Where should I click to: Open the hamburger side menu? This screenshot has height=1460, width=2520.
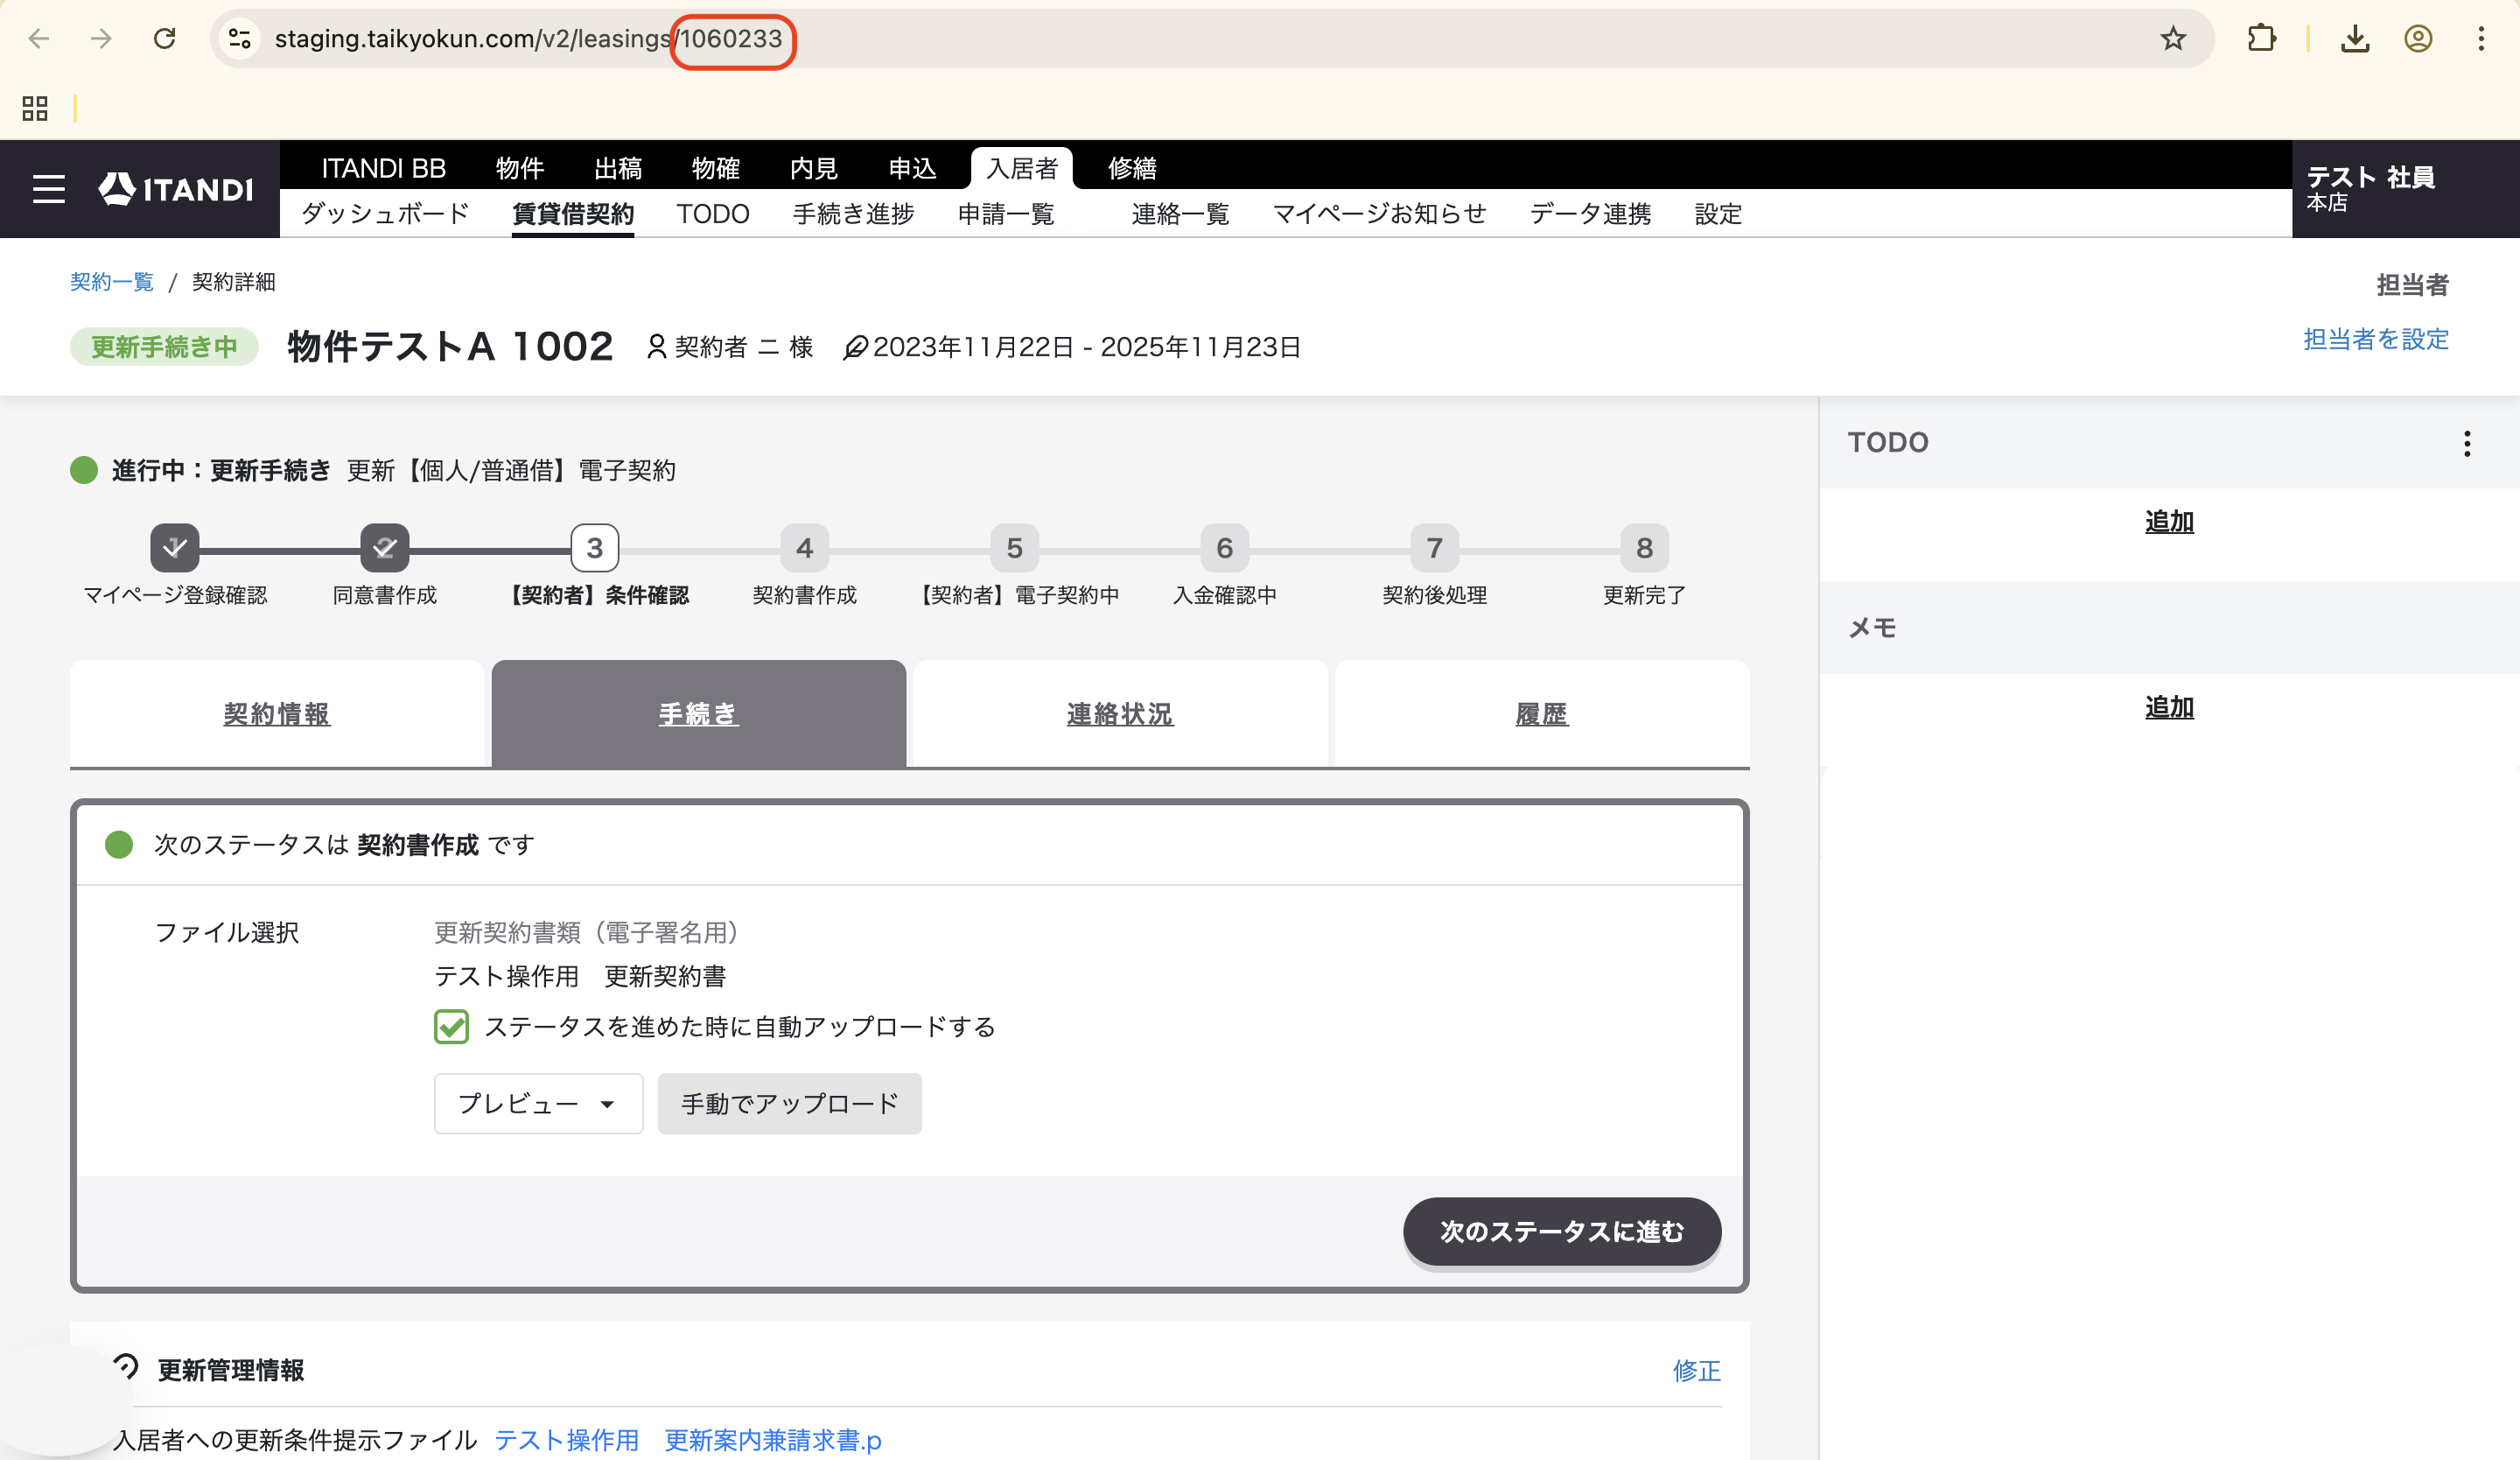(49, 189)
